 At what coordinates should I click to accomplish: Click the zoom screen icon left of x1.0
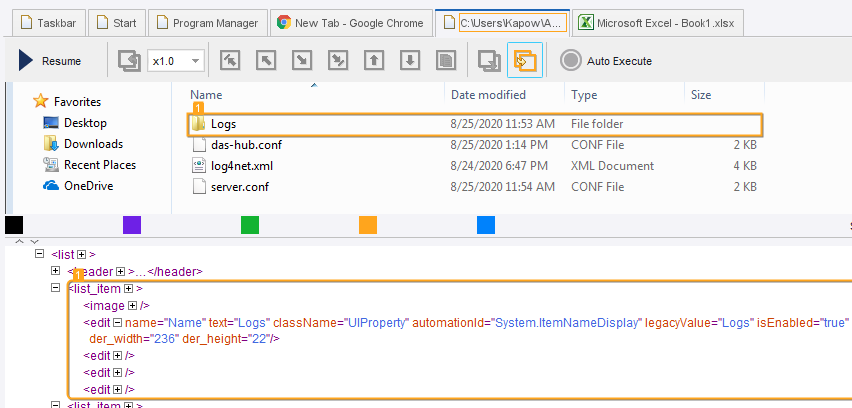point(129,61)
